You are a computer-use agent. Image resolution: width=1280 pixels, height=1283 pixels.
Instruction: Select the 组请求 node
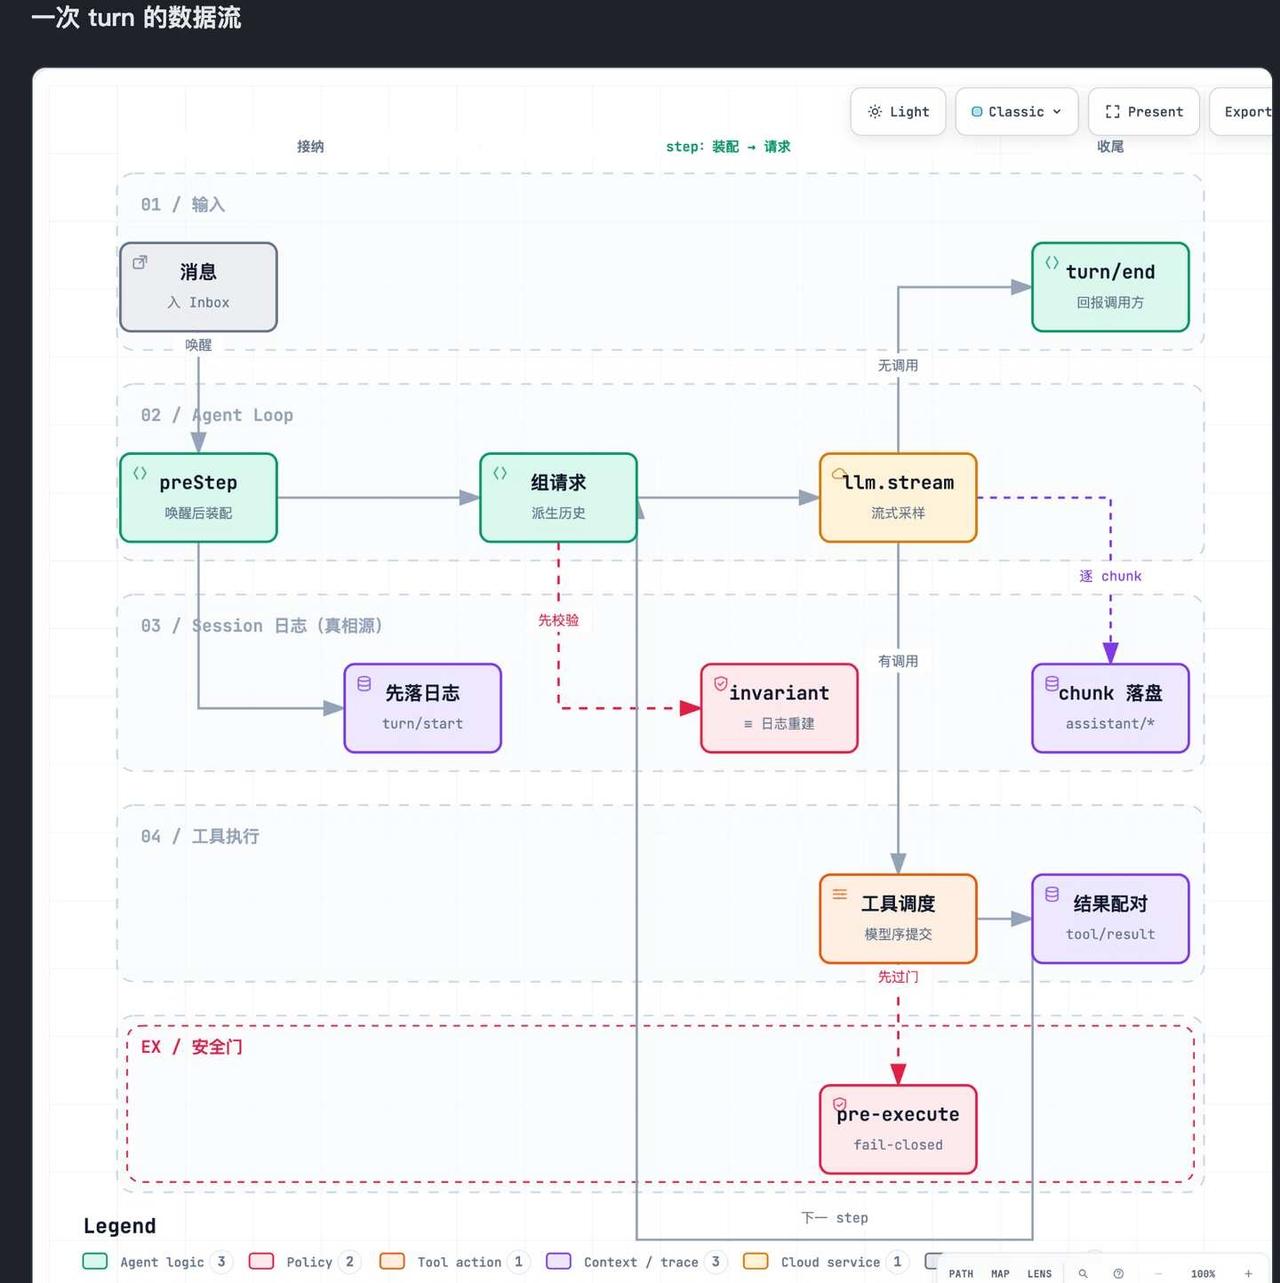558,498
